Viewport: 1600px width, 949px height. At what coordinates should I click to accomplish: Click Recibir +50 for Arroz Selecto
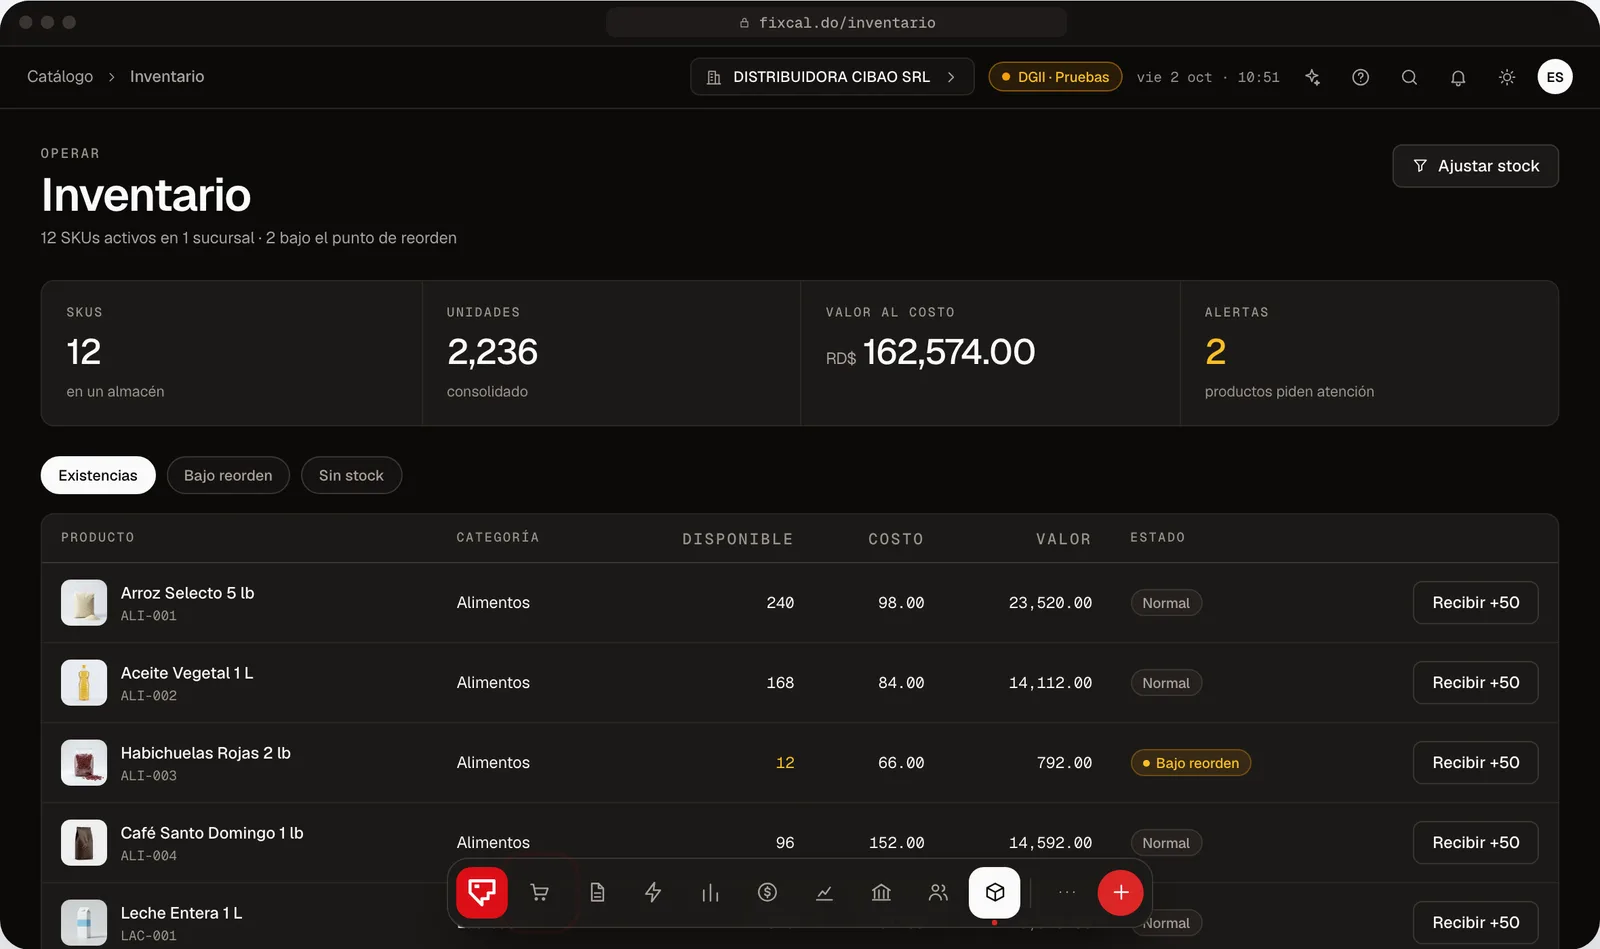coord(1476,603)
